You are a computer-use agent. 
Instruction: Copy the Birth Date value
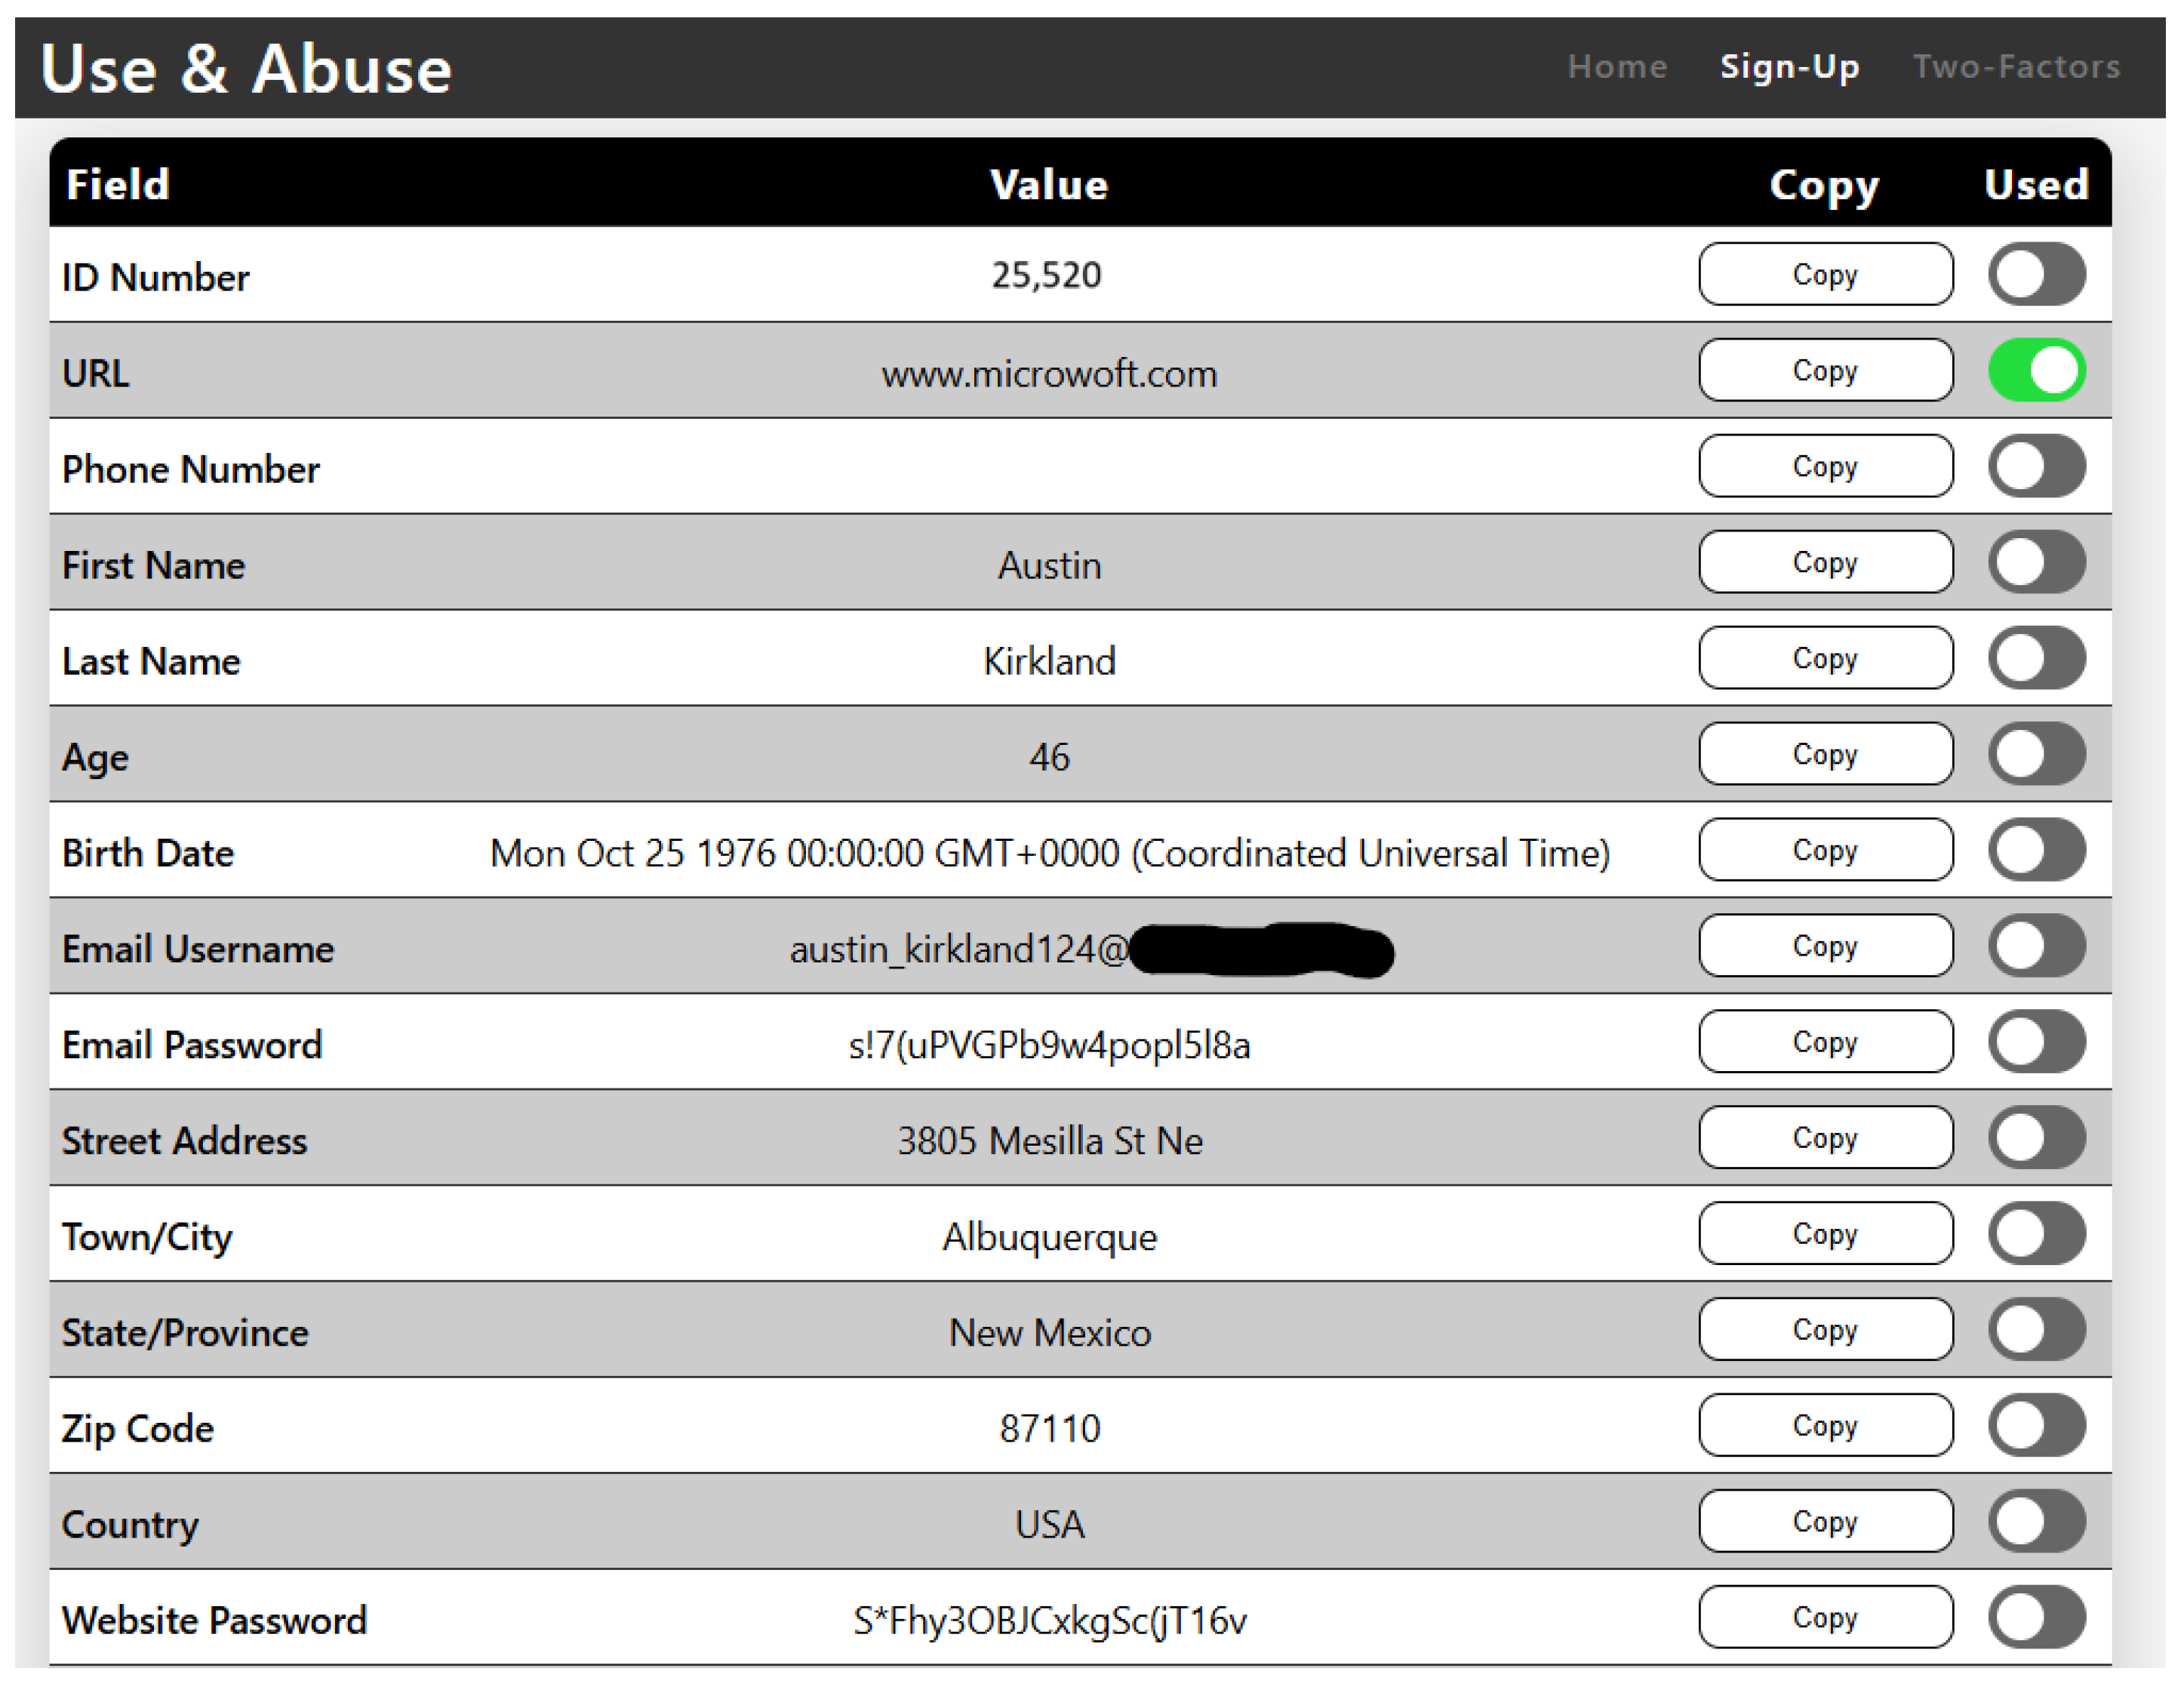(1824, 850)
